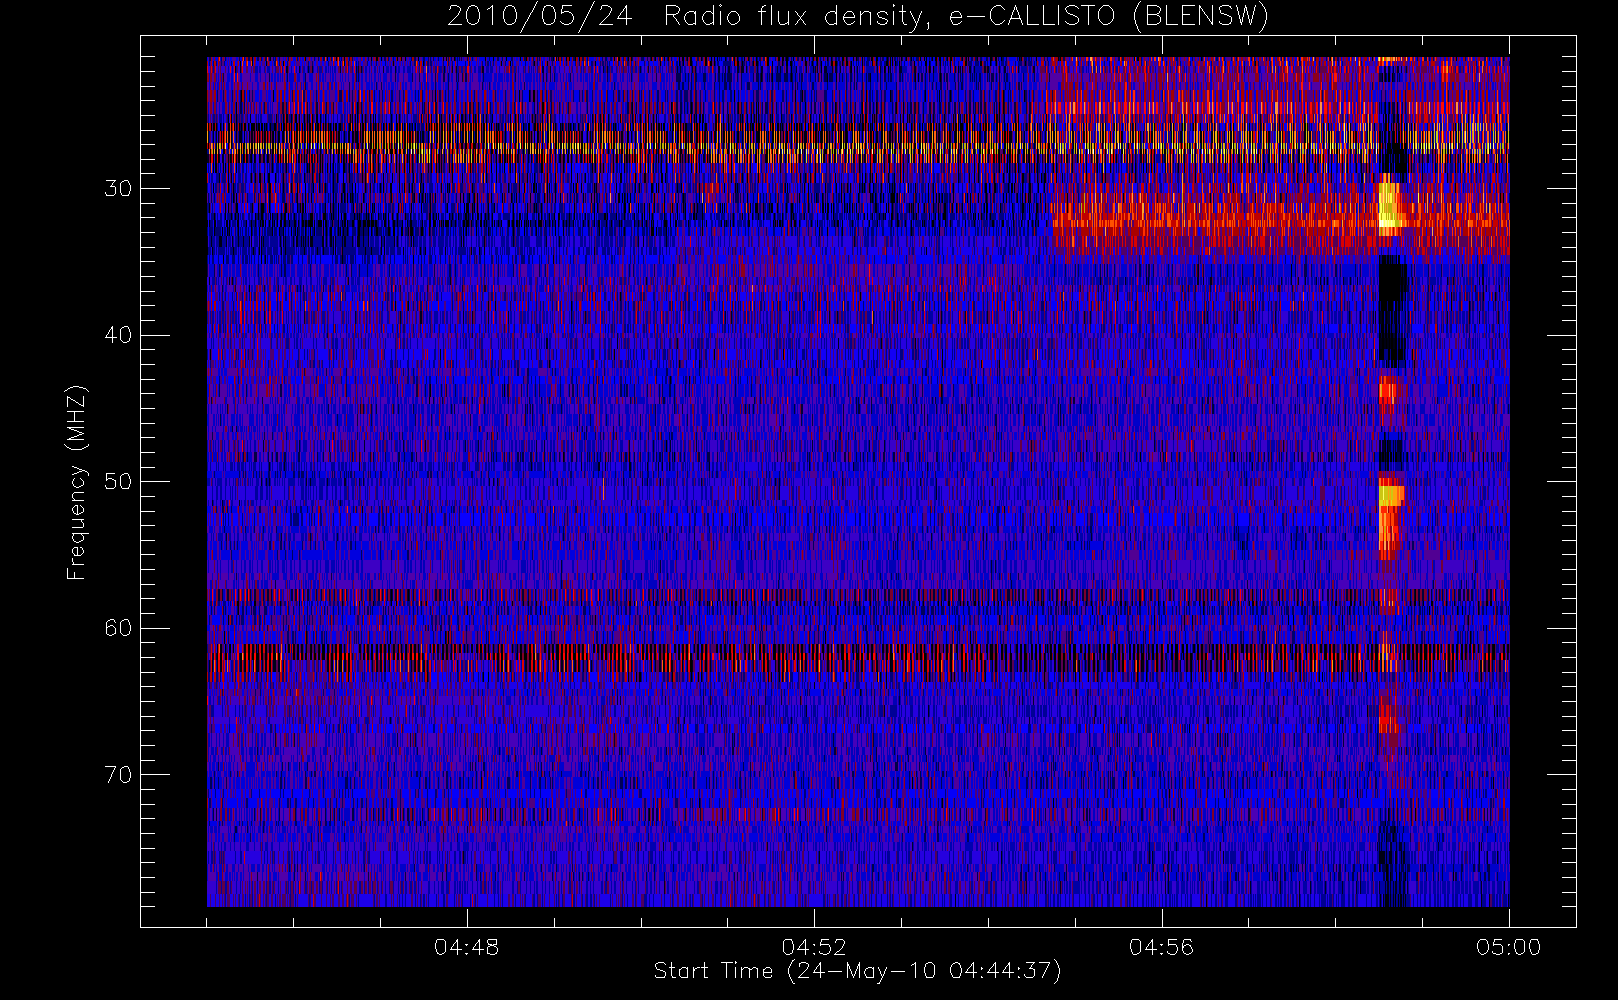
Task: Click the 30 MHz frequency tick label
Action: tap(118, 188)
